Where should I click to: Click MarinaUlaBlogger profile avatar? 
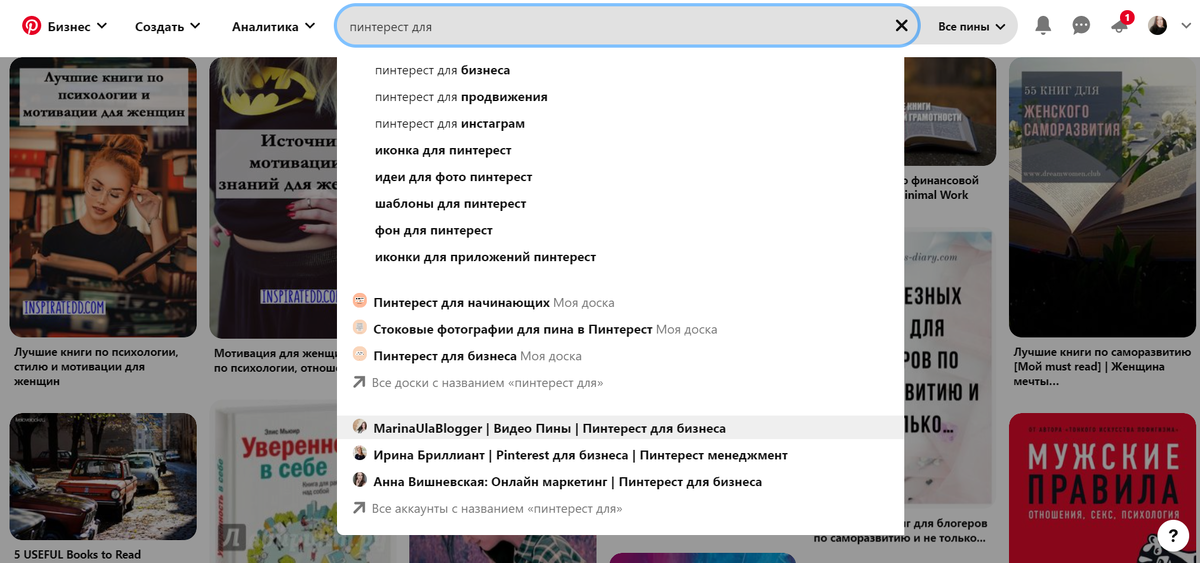pos(360,427)
